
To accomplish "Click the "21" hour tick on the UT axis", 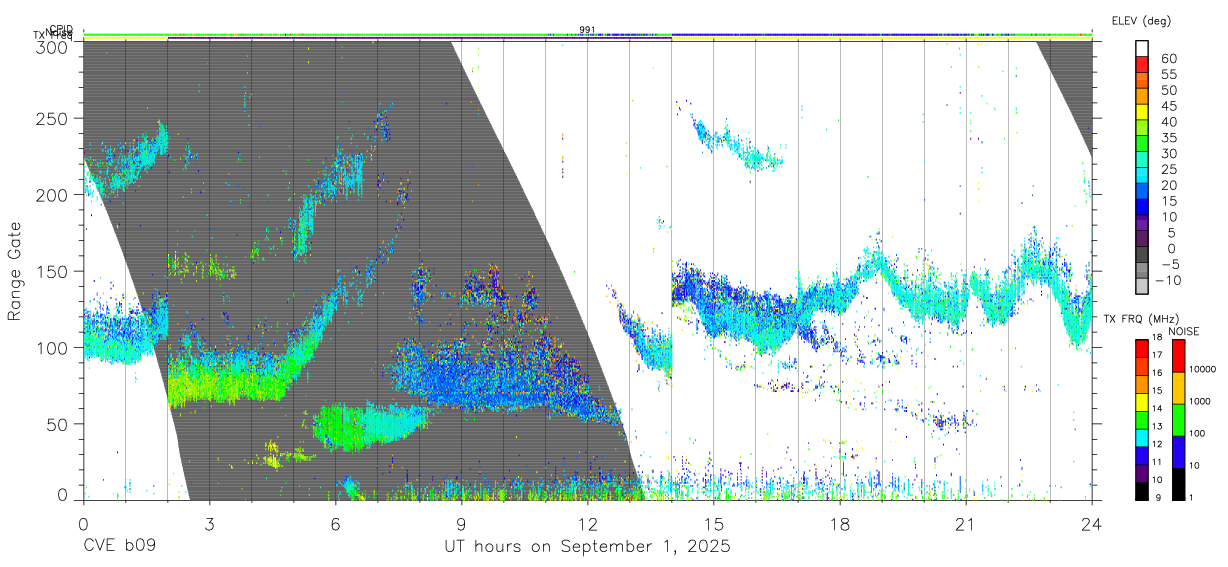I will pyautogui.click(x=966, y=523).
